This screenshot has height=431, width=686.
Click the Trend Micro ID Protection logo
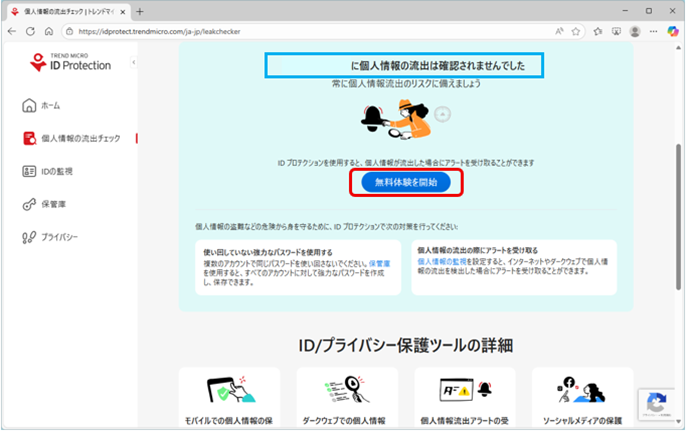pos(68,62)
